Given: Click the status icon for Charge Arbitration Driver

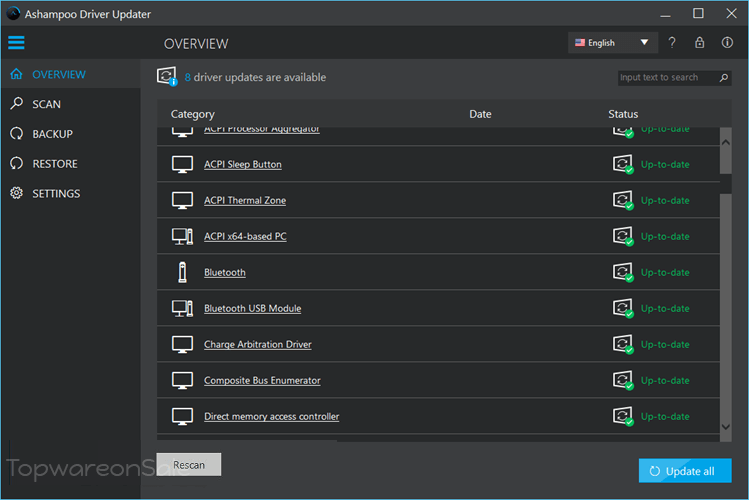Looking at the screenshot, I should [623, 344].
